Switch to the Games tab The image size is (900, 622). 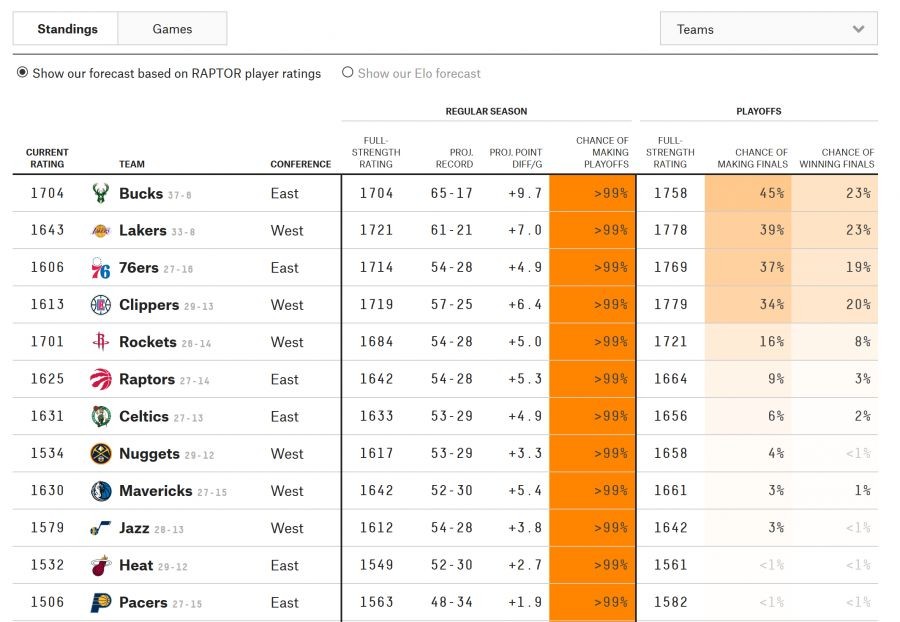172,29
